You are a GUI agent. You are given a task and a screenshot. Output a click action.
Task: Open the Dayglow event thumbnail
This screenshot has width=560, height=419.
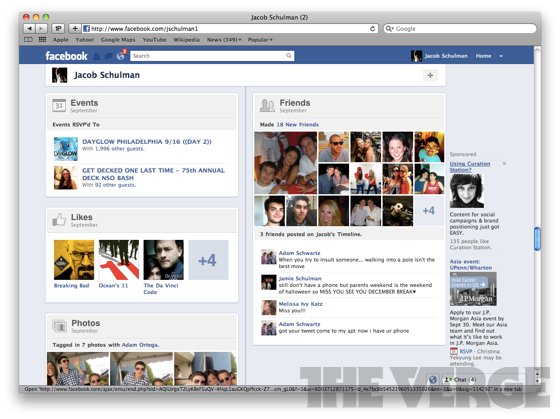tap(66, 148)
